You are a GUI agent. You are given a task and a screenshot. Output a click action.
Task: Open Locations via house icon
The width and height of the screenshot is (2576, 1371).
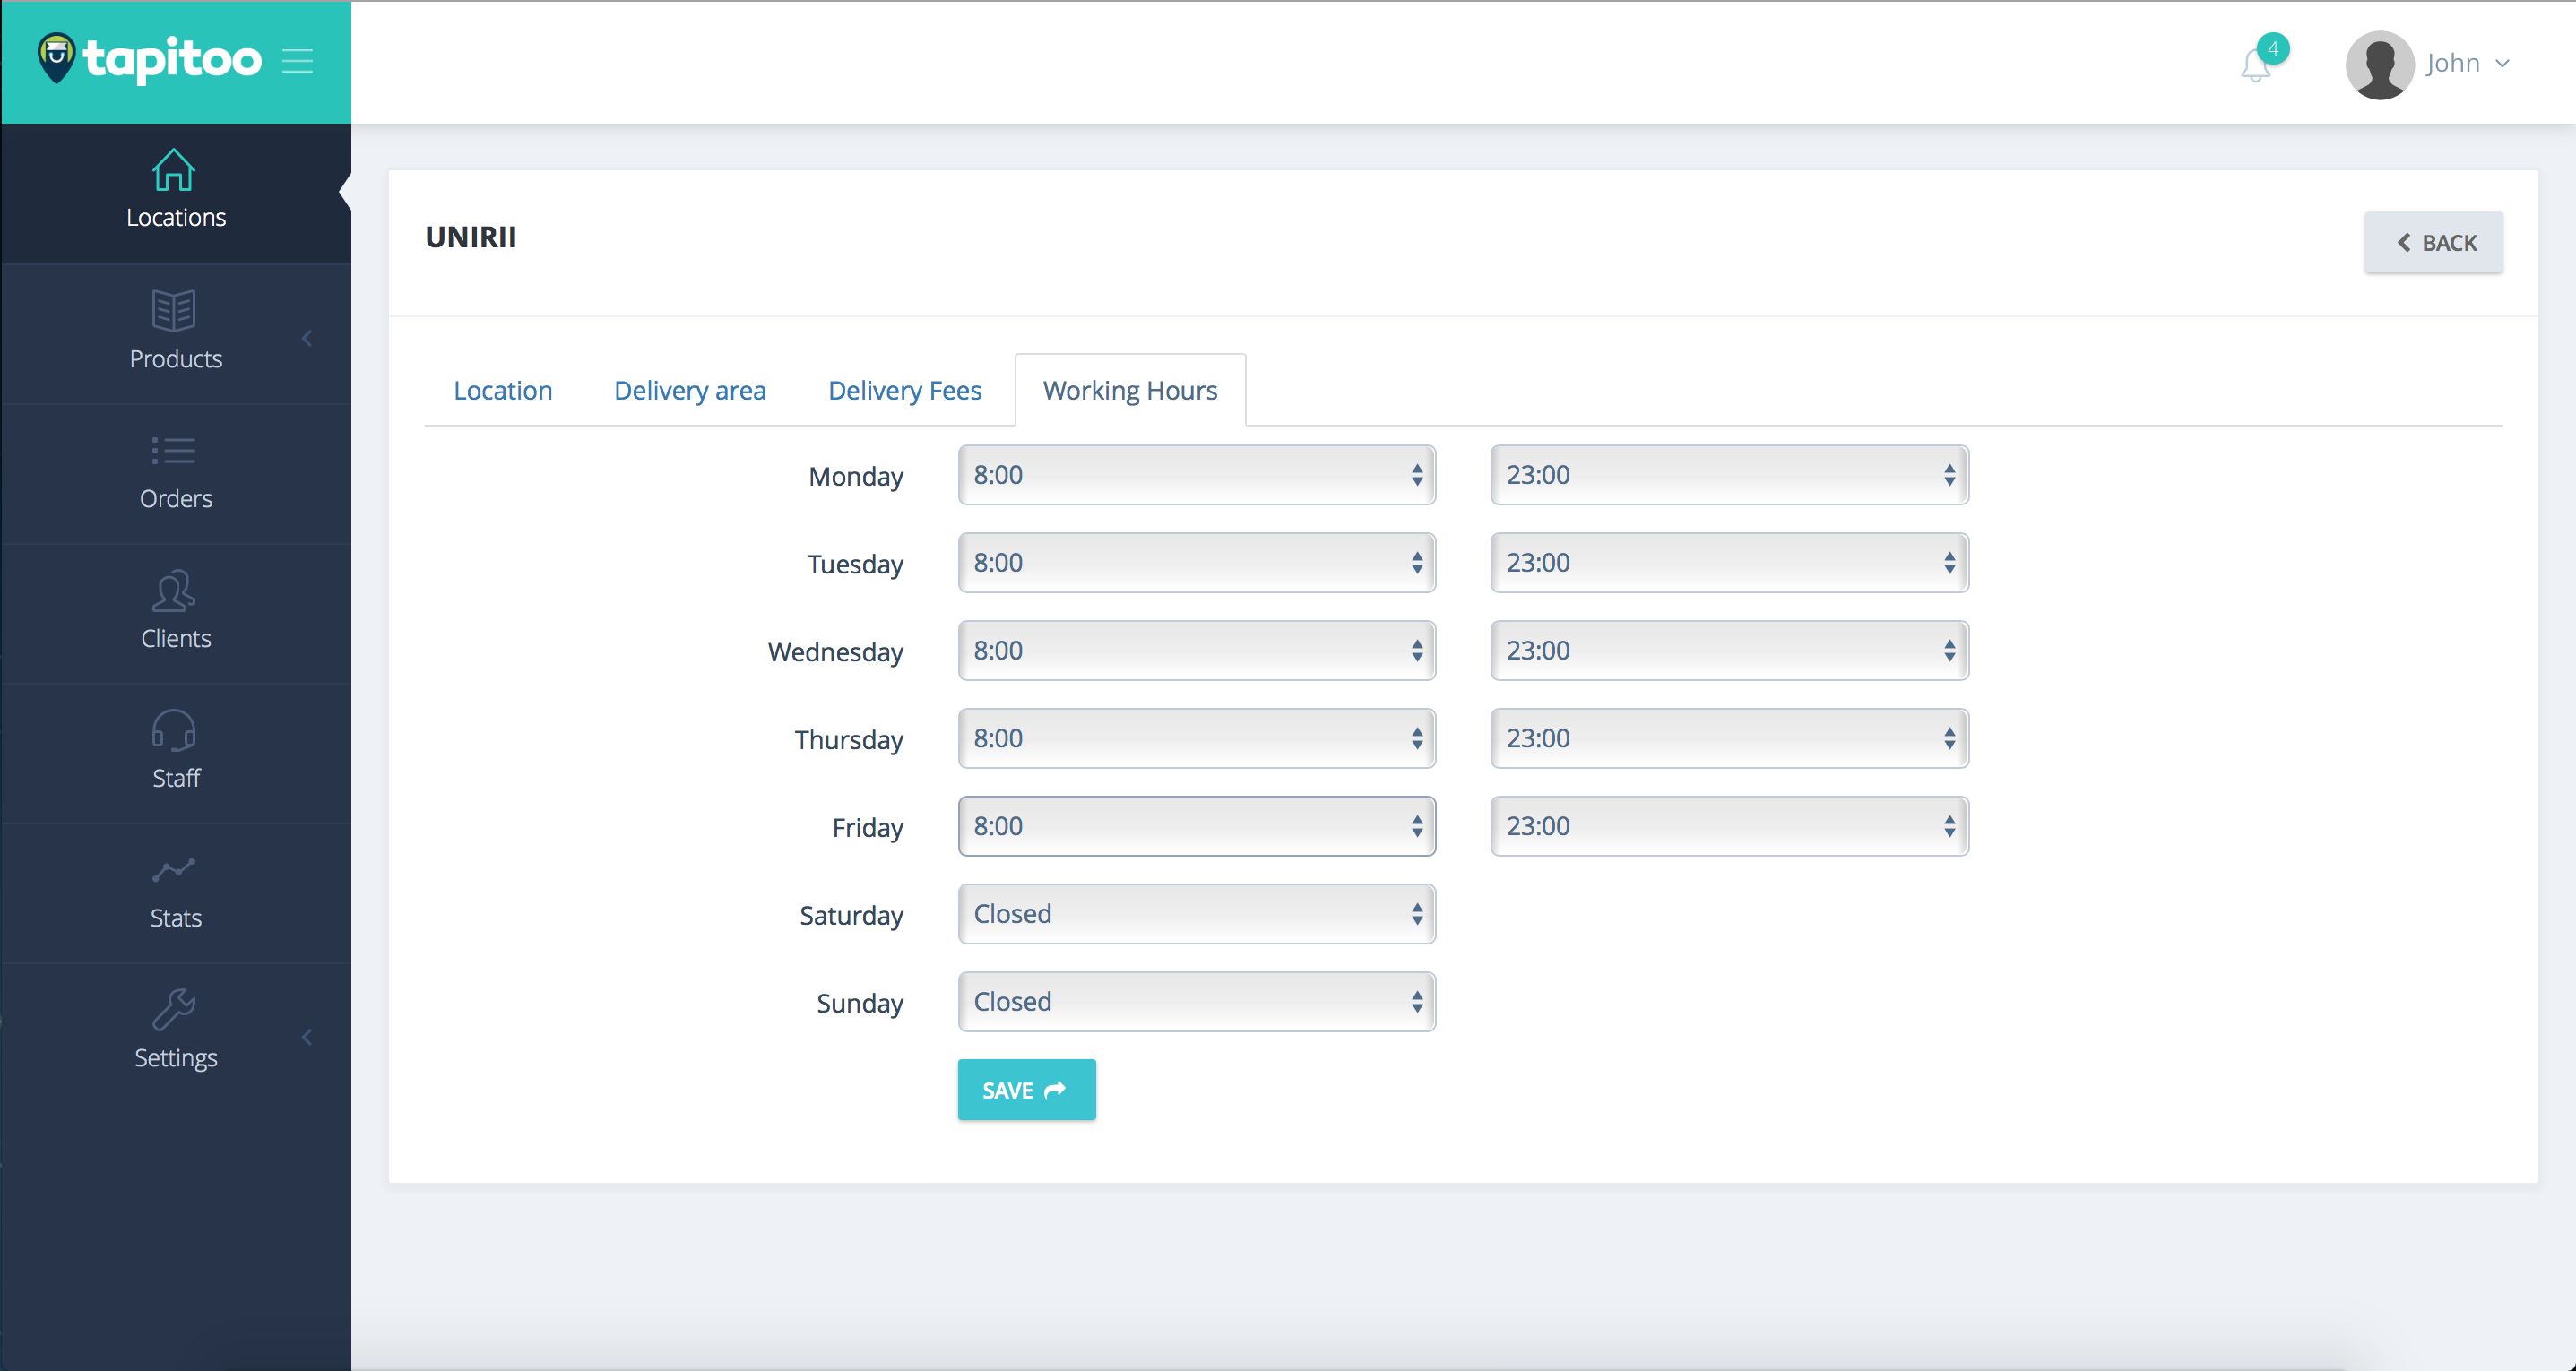click(x=174, y=170)
